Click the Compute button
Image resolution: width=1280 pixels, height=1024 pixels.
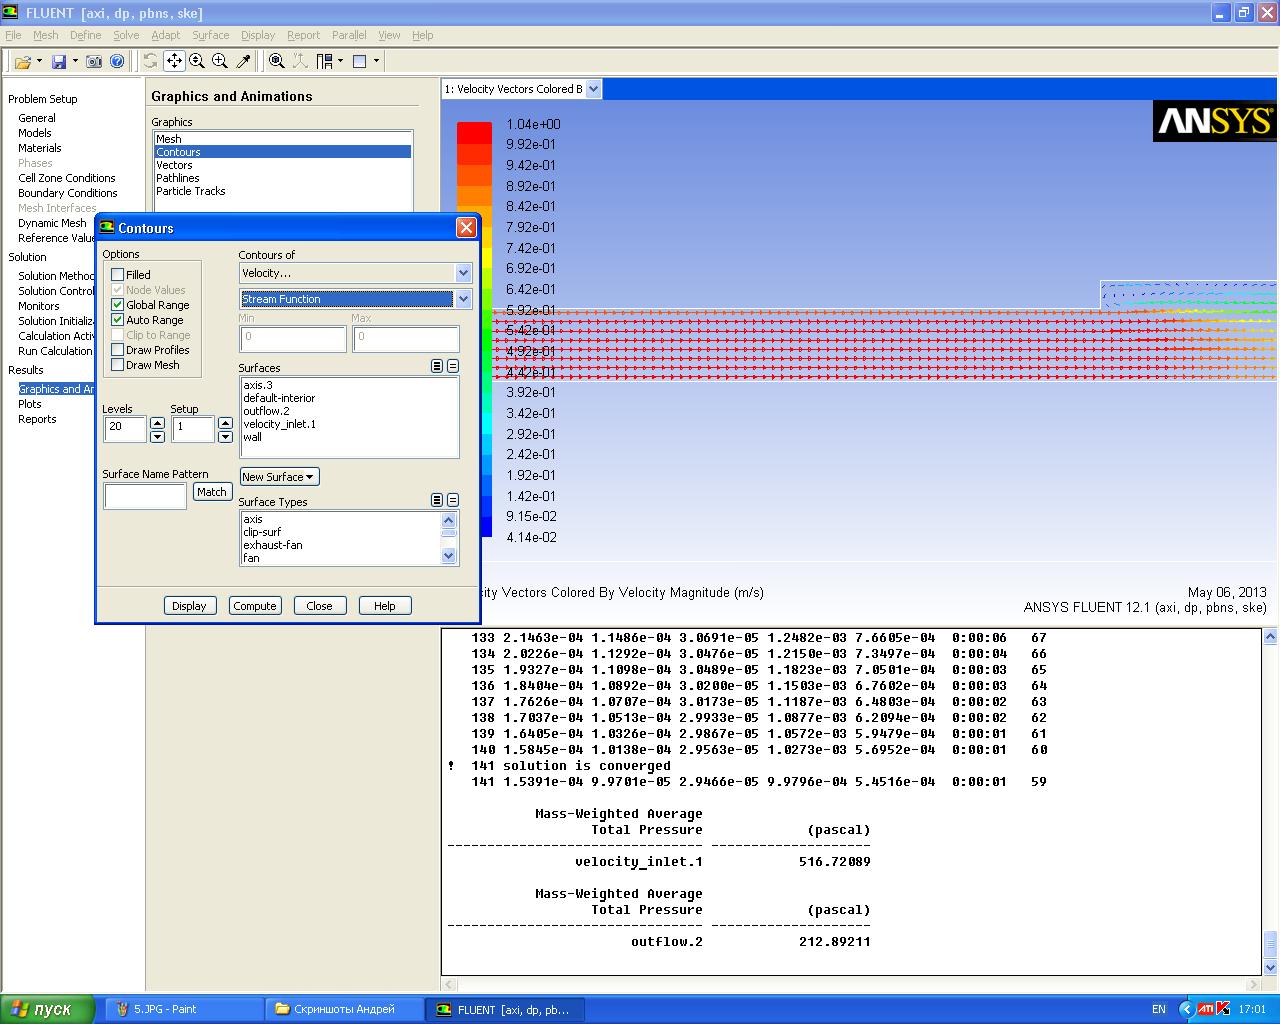point(255,606)
